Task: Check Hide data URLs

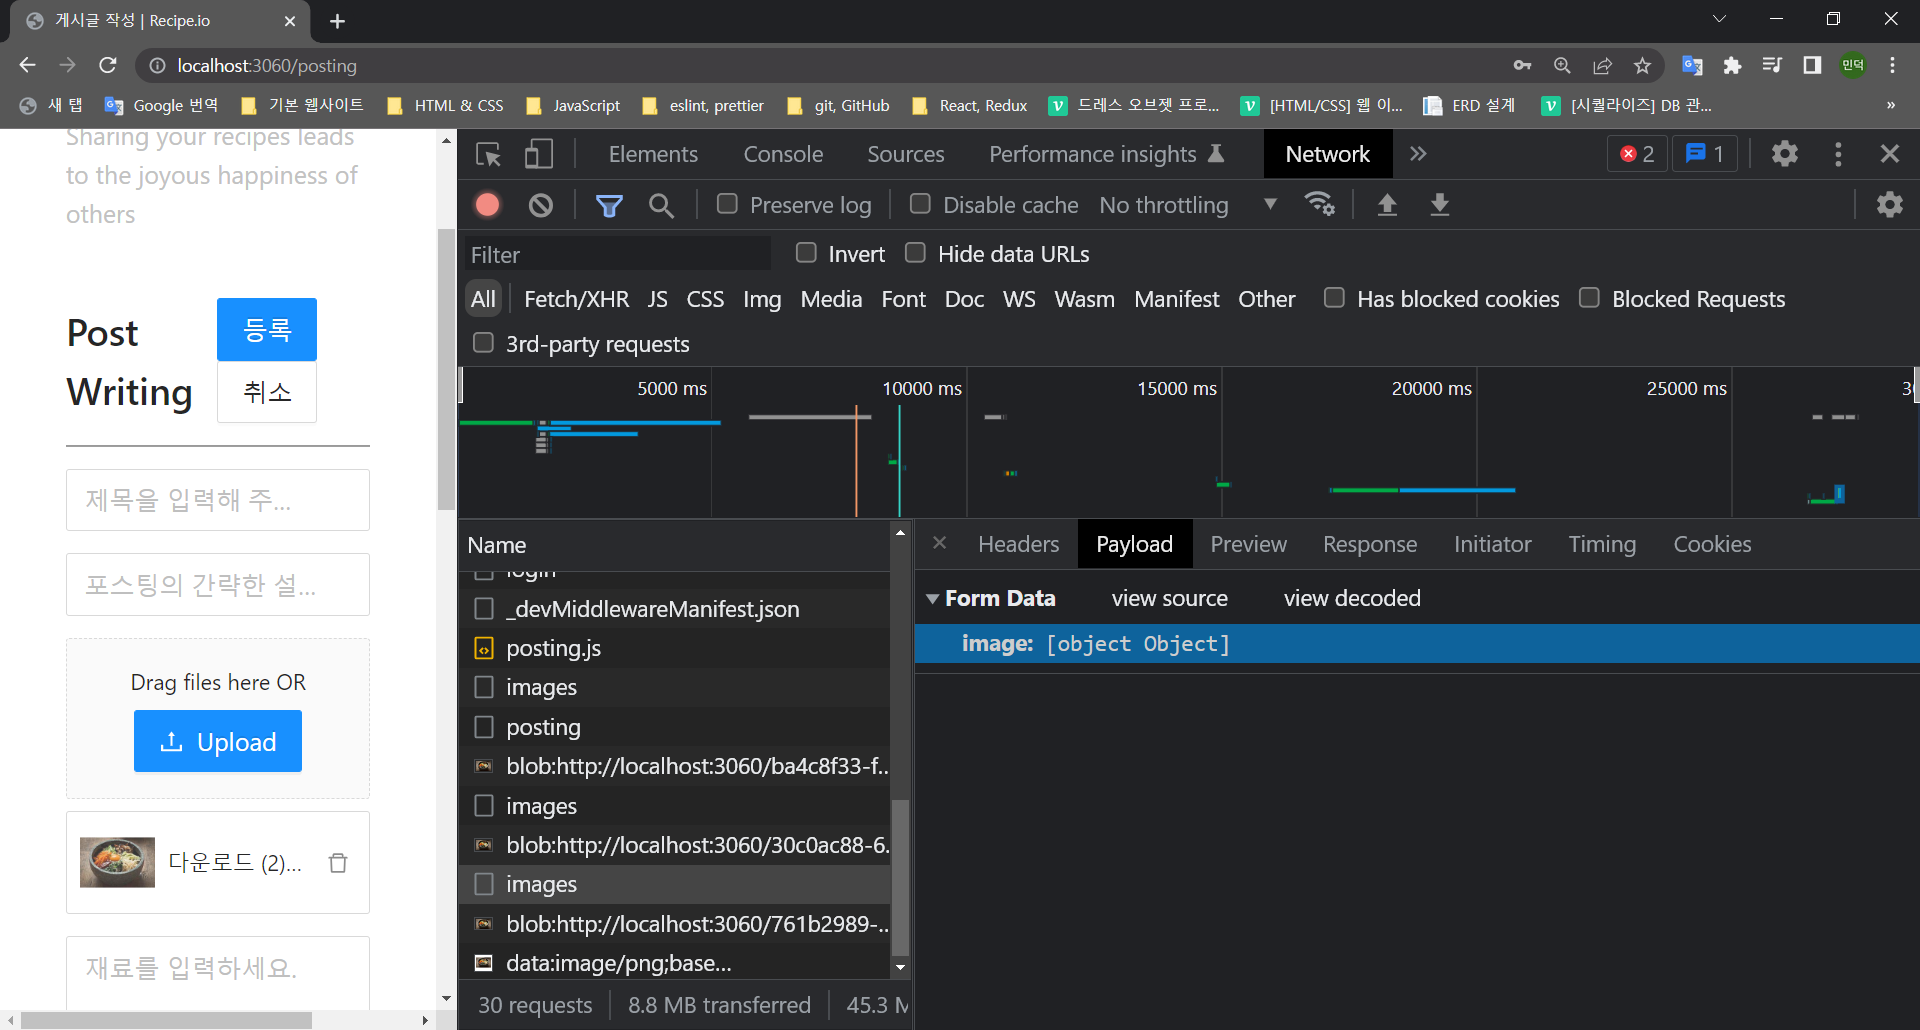Action: (915, 253)
